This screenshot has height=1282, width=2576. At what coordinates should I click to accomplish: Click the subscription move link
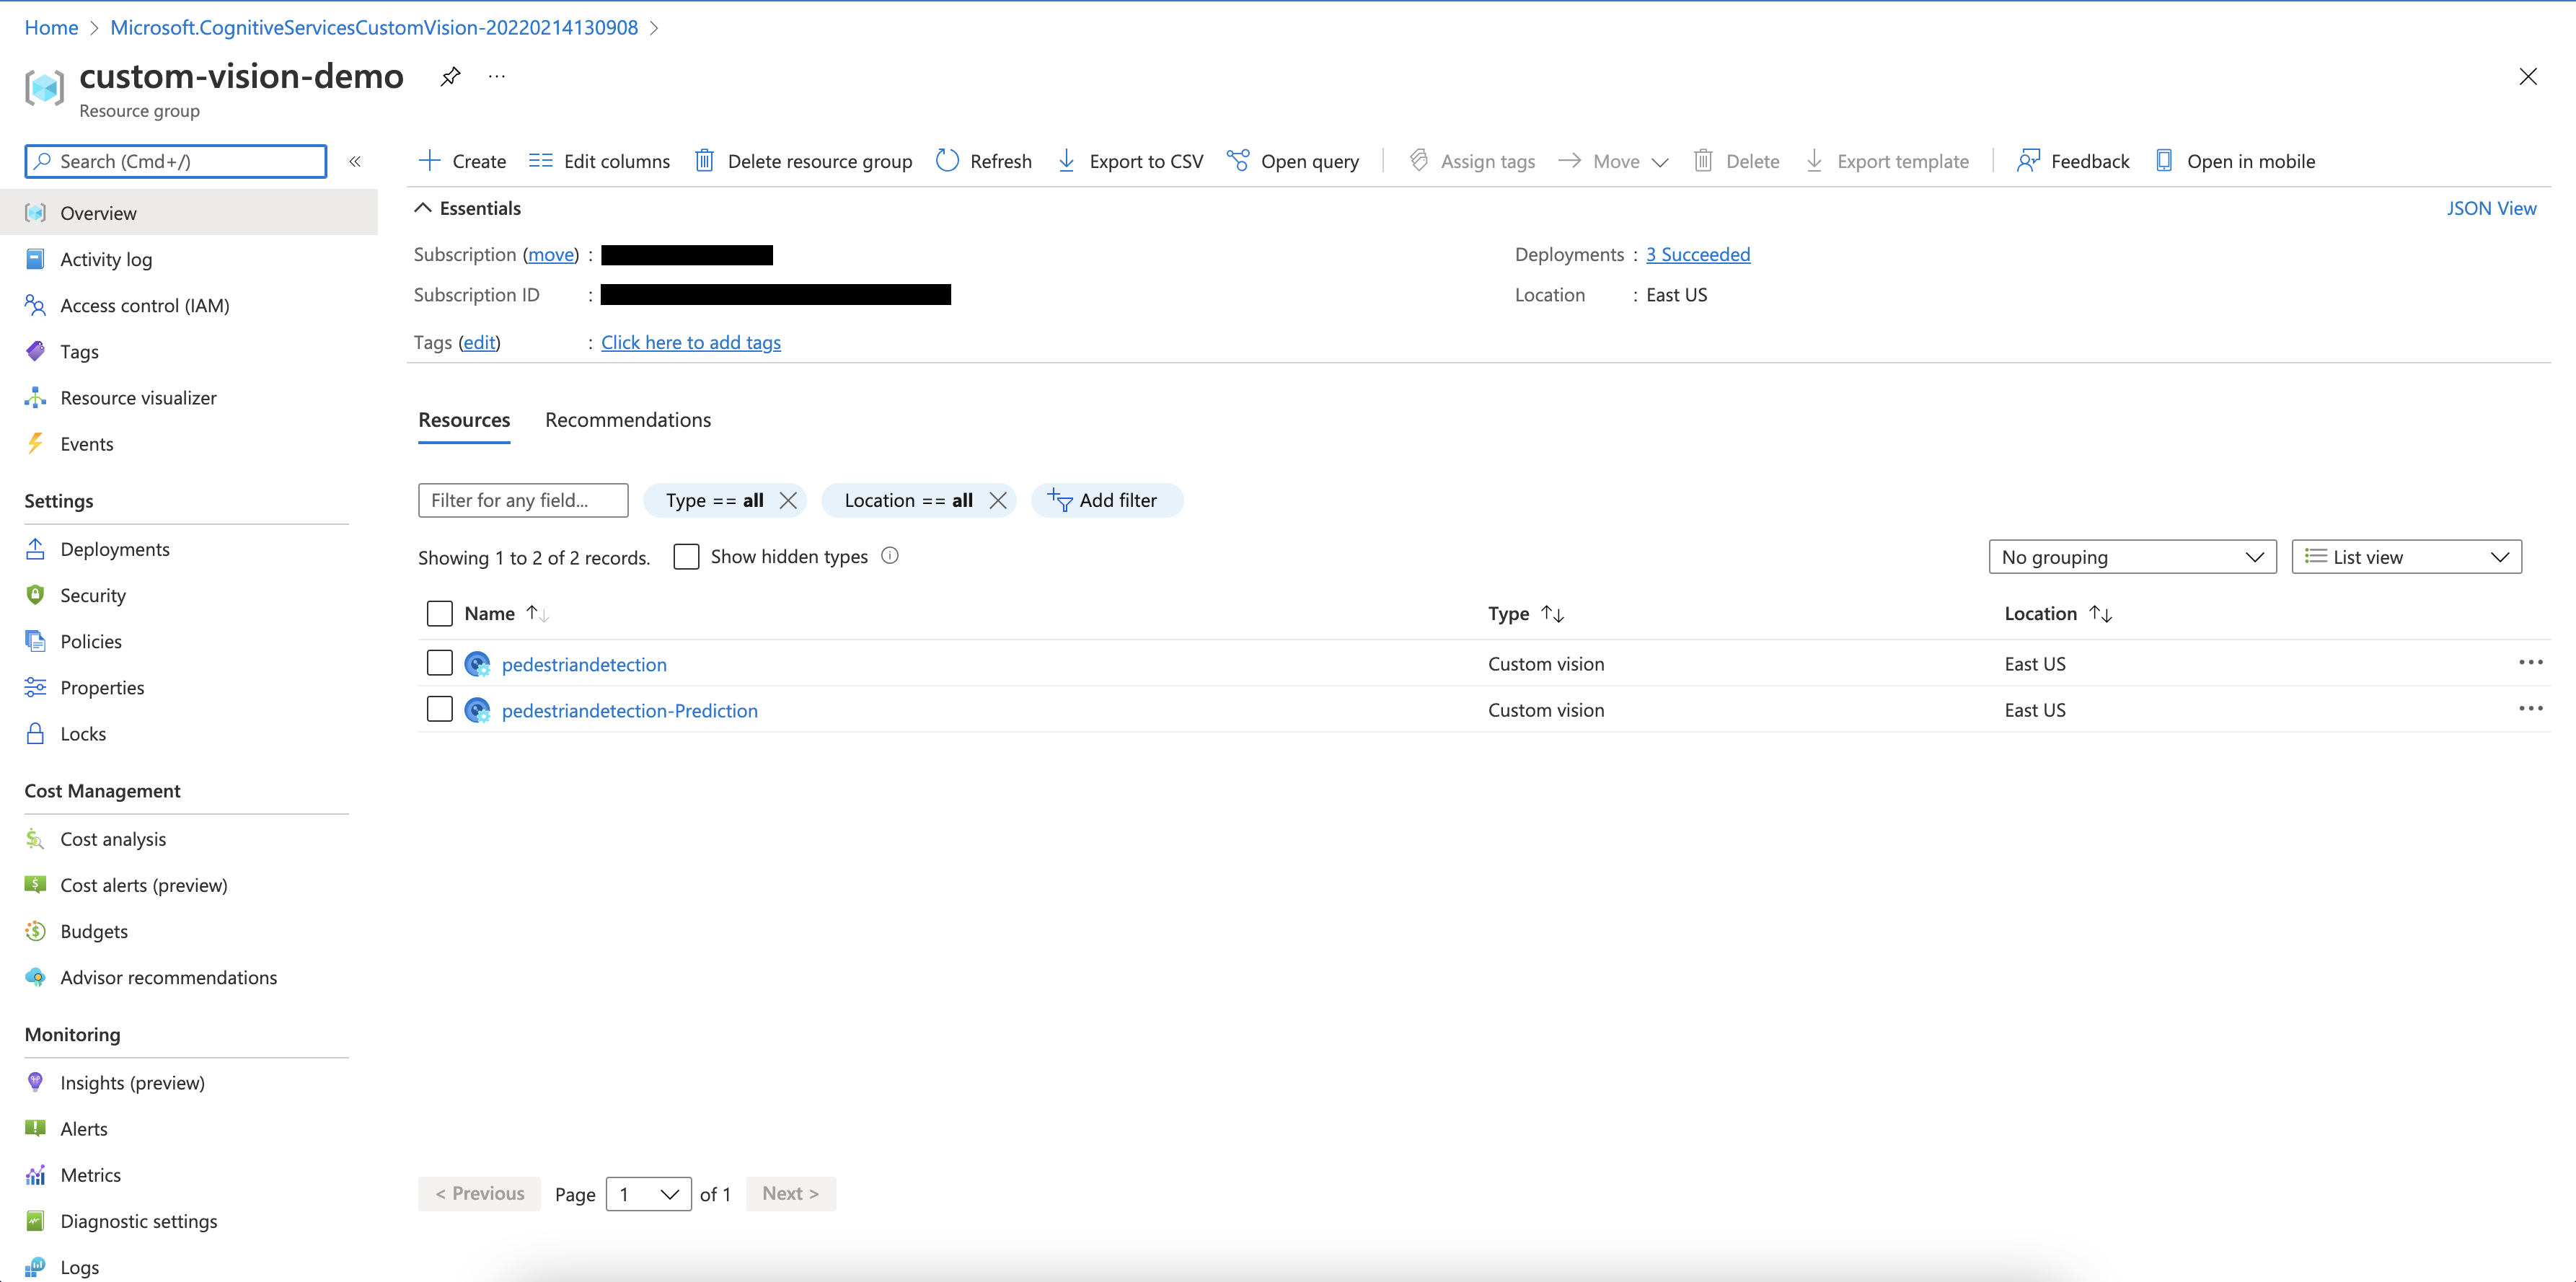point(551,254)
